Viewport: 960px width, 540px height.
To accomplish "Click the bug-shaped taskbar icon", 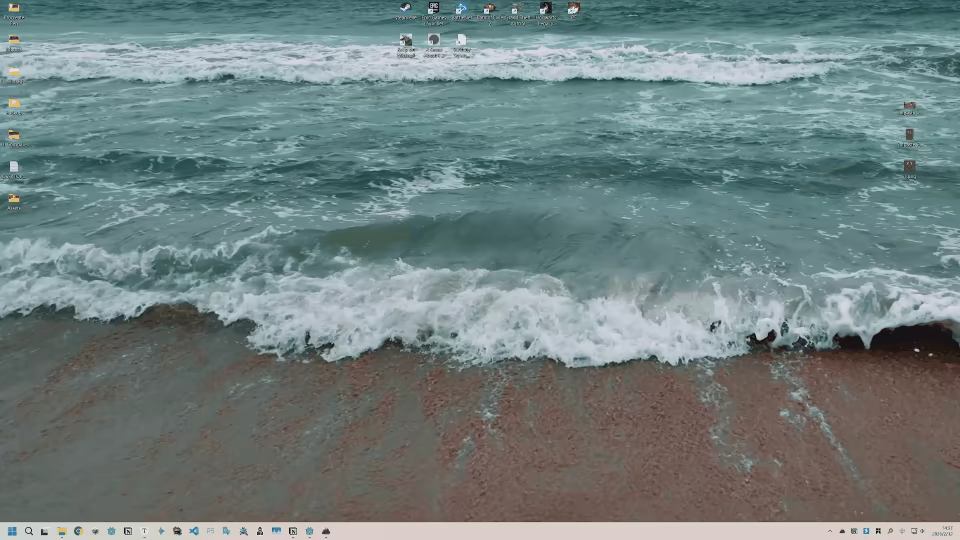I will point(244,531).
